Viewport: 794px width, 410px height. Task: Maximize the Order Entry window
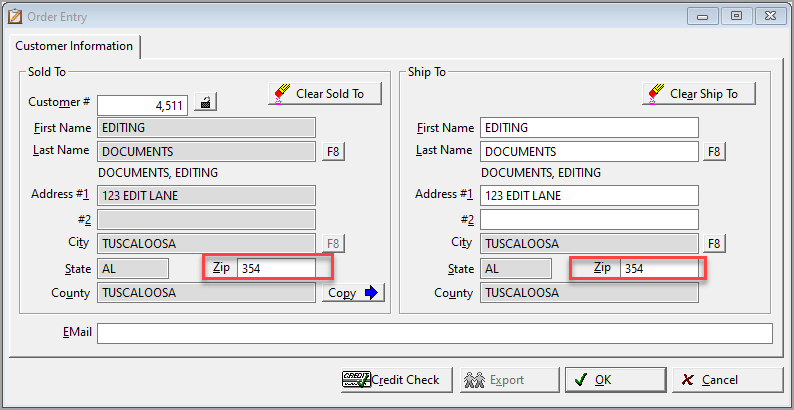(736, 17)
